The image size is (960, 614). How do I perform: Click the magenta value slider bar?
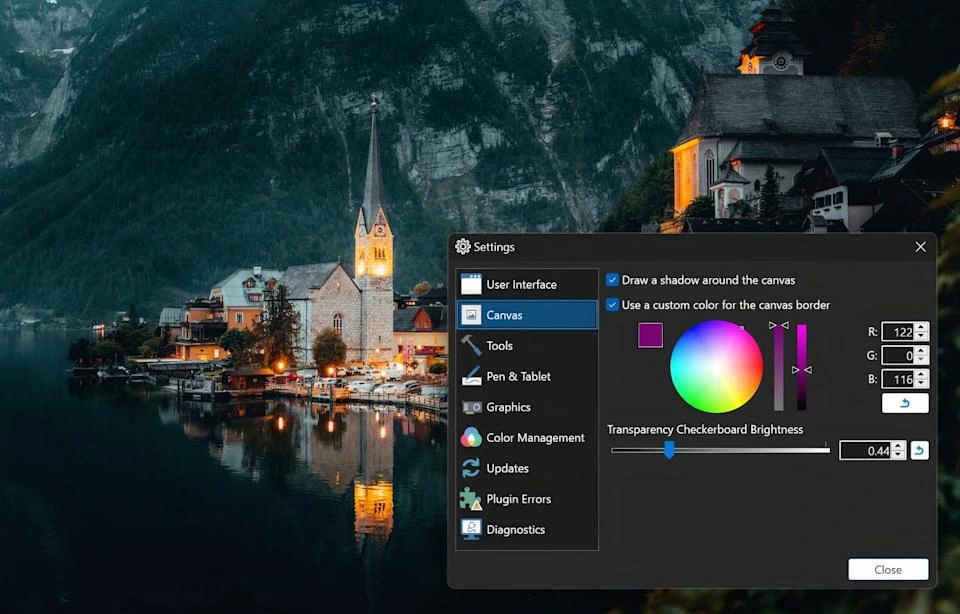click(x=801, y=367)
